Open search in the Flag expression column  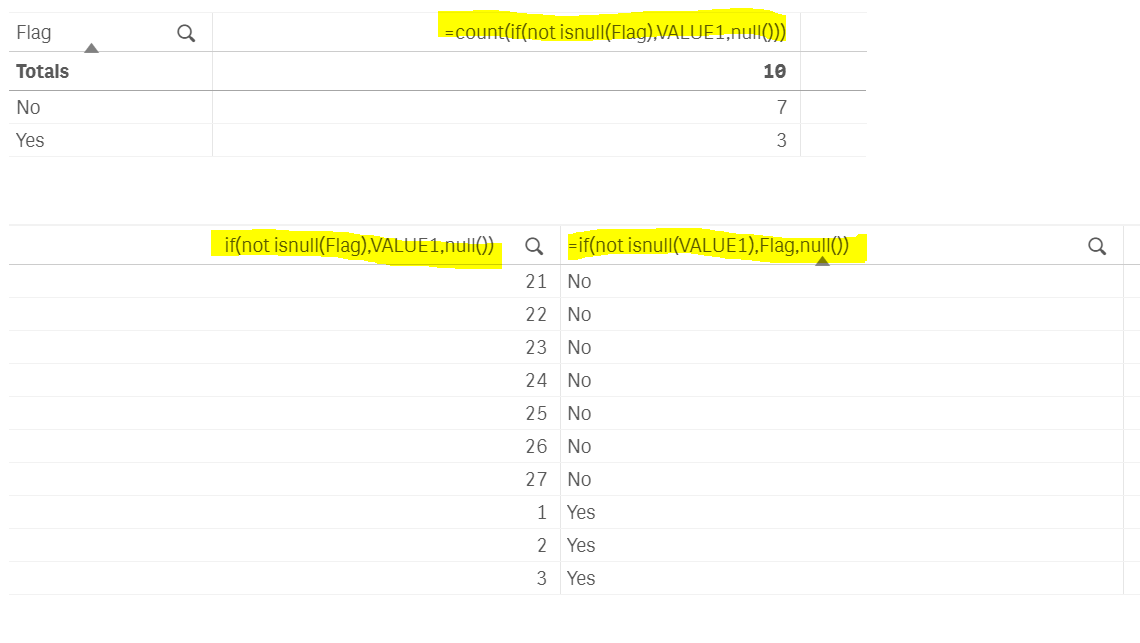click(x=1097, y=246)
